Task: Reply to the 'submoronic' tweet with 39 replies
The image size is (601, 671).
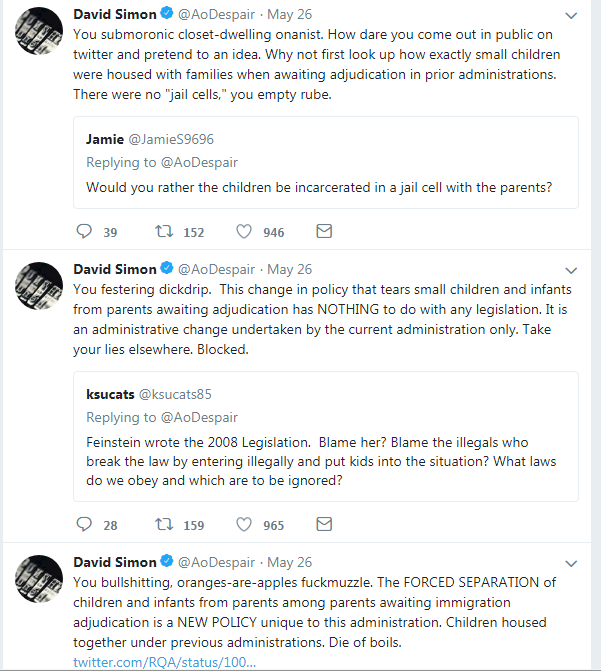Action: pyautogui.click(x=84, y=231)
